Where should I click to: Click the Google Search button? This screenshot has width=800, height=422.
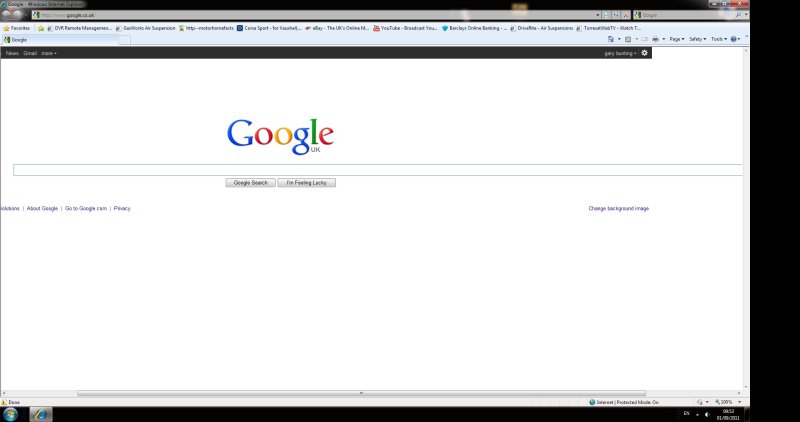[x=251, y=183]
